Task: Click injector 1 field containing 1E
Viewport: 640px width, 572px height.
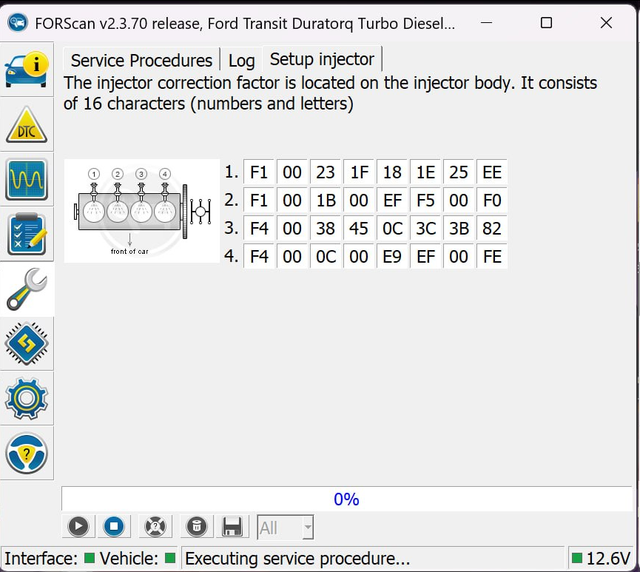Action: [x=425, y=172]
